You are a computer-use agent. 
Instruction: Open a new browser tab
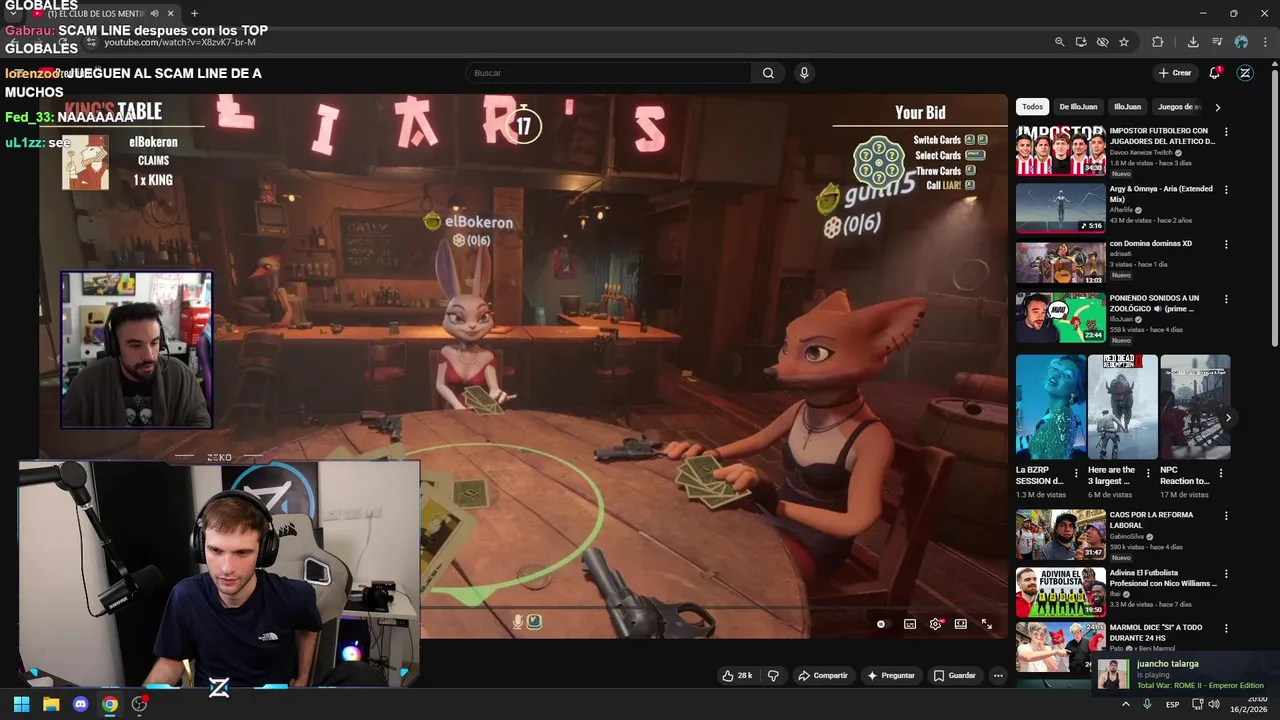(x=194, y=14)
